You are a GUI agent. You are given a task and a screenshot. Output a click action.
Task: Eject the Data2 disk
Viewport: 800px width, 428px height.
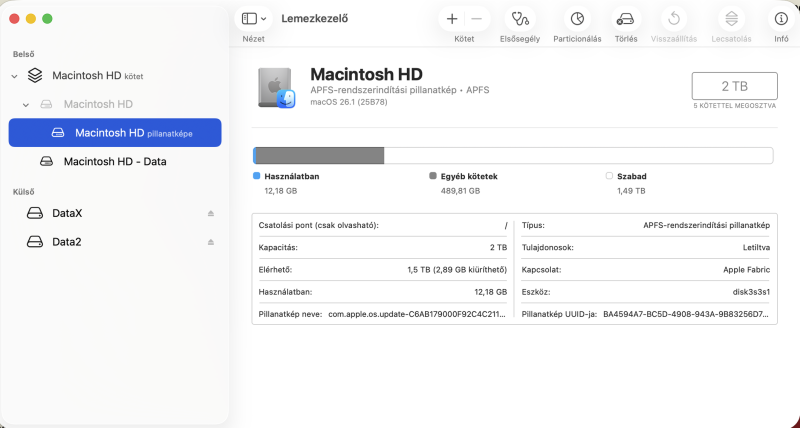tap(211, 242)
